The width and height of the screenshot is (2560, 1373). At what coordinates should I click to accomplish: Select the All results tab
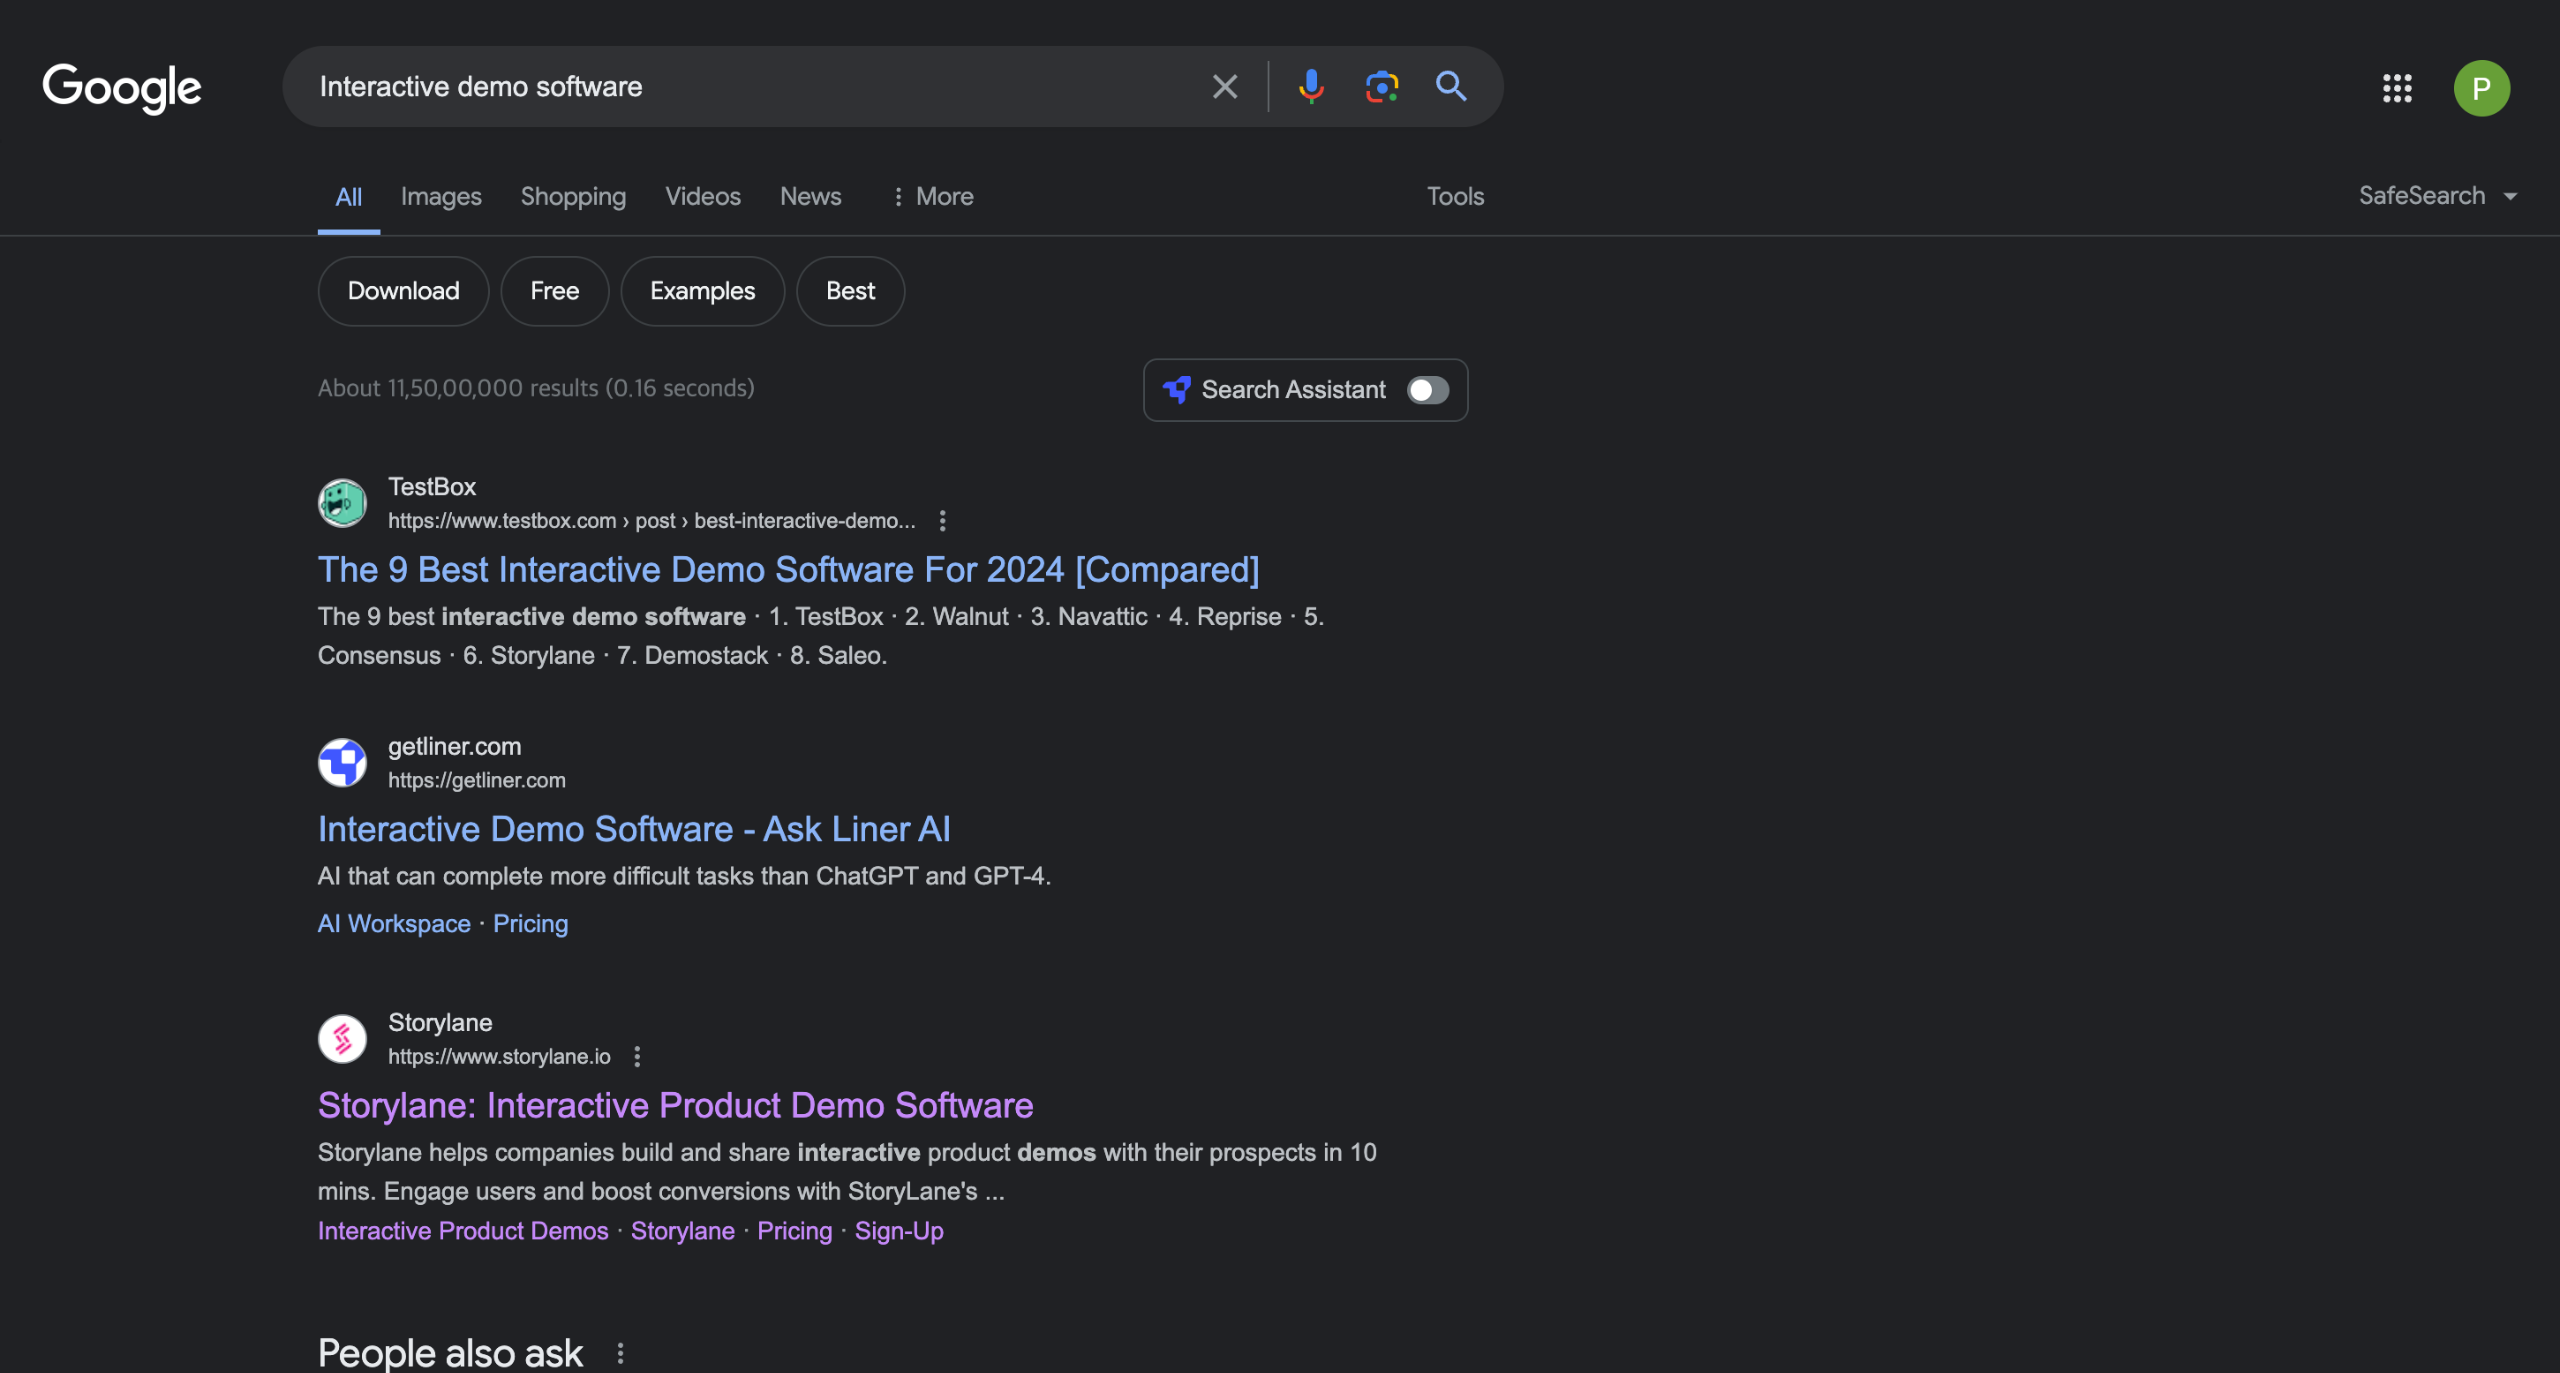point(348,197)
